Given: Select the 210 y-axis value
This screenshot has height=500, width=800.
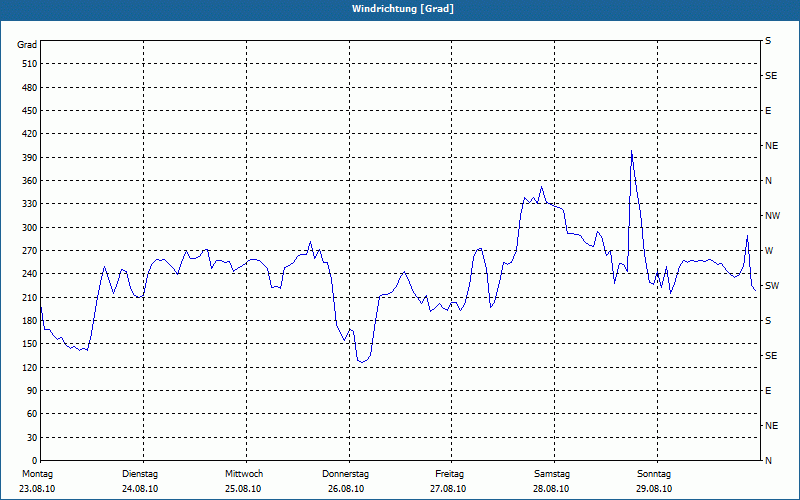Looking at the screenshot, I should click(x=30, y=297).
